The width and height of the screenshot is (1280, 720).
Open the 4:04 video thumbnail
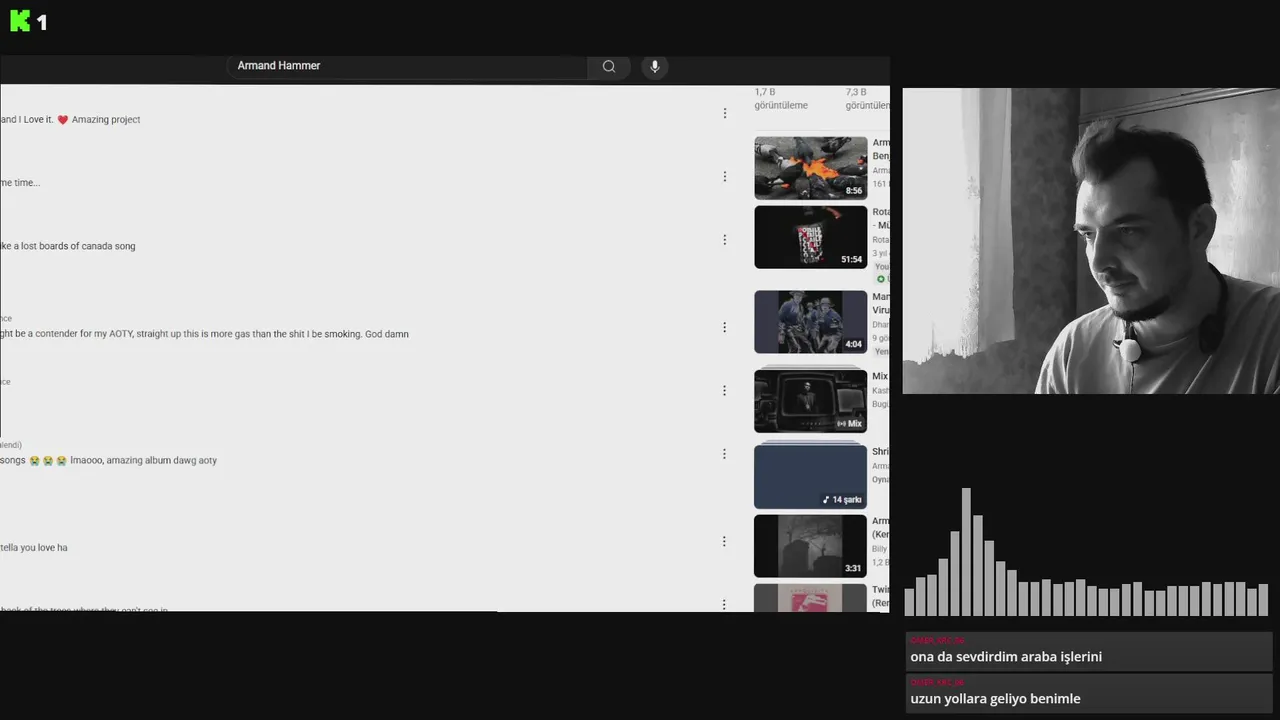[x=810, y=322]
